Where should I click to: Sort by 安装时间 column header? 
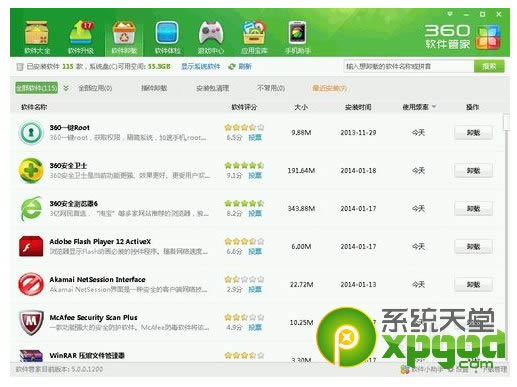358,107
